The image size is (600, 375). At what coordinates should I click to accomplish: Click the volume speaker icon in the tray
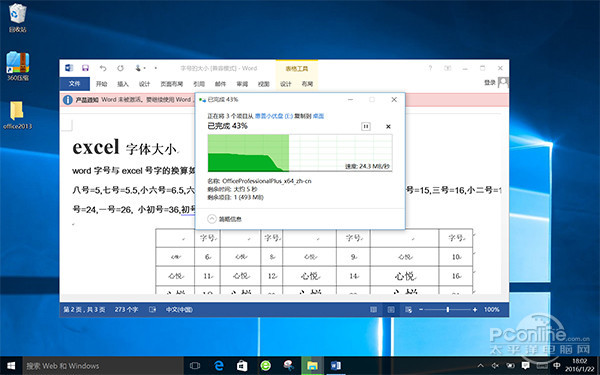pos(495,365)
